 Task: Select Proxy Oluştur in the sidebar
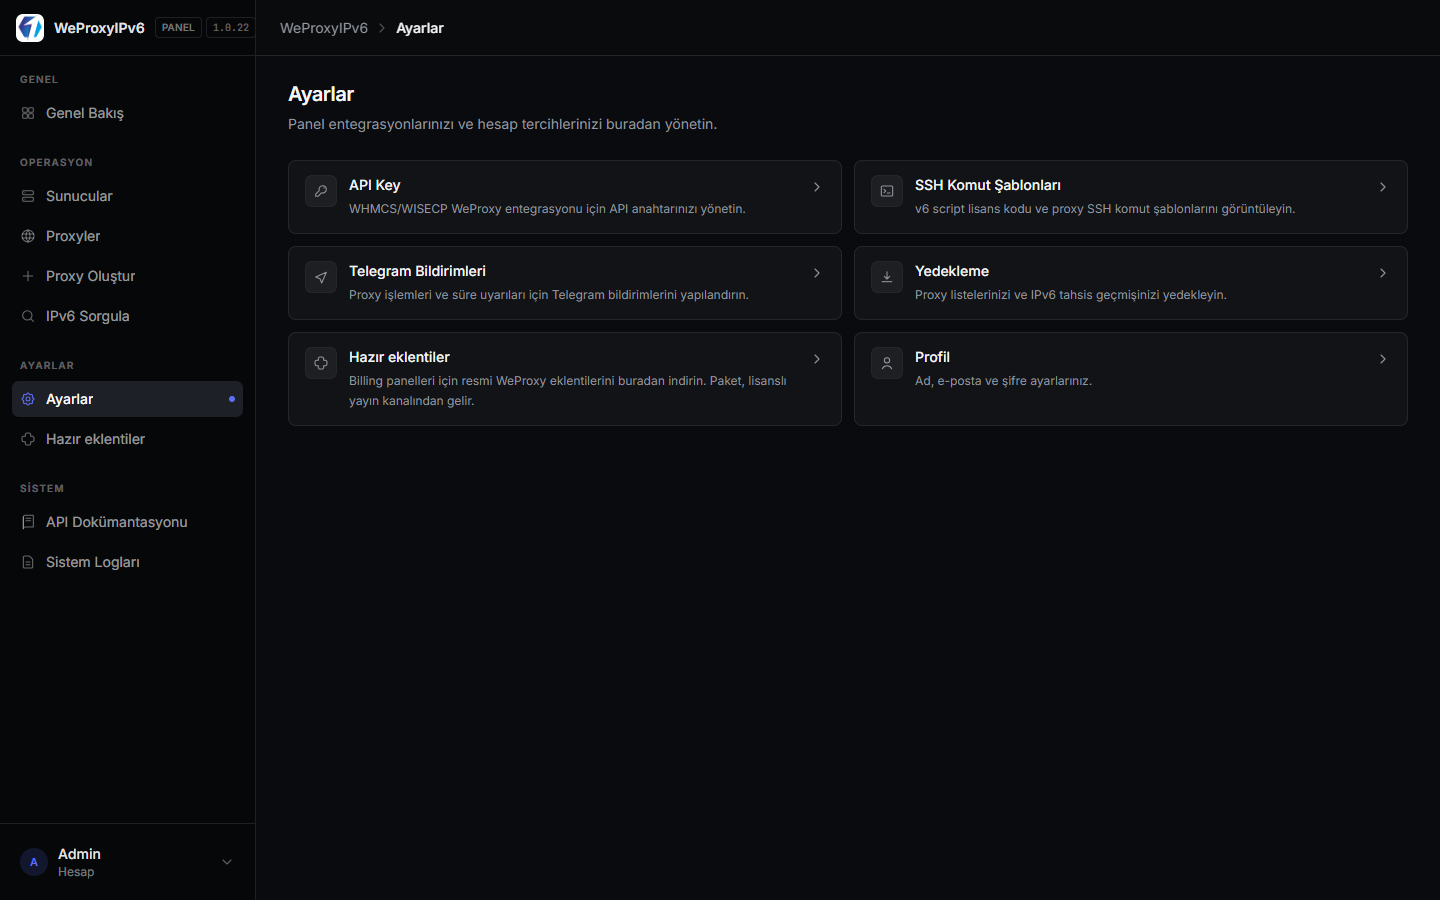click(127, 276)
